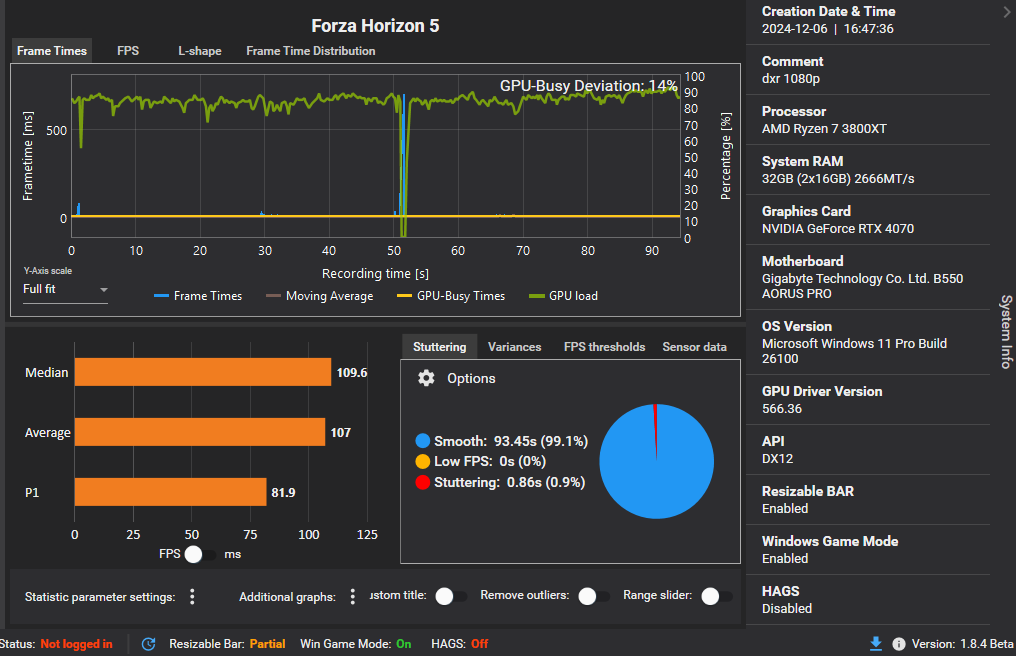Screen dimensions: 1016x656
Task: Click 'AMD Ryzen 7 3800XT' processor value
Action: click(824, 128)
